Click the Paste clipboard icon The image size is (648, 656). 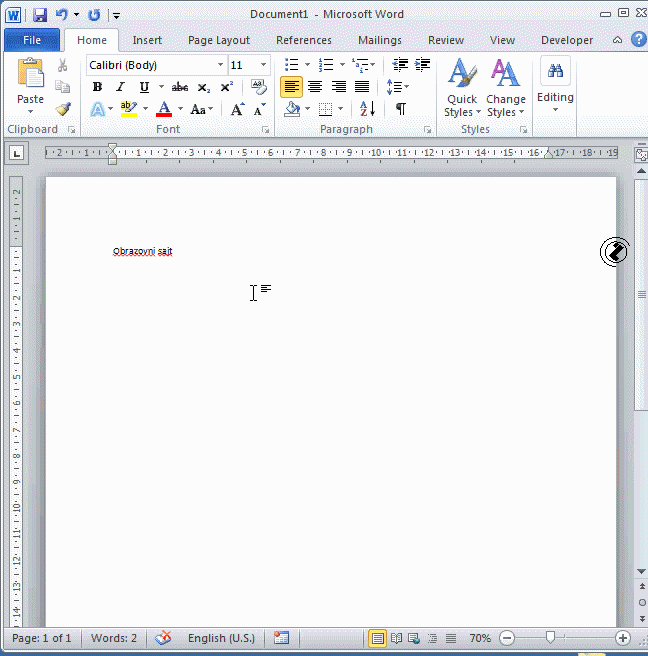point(31,82)
